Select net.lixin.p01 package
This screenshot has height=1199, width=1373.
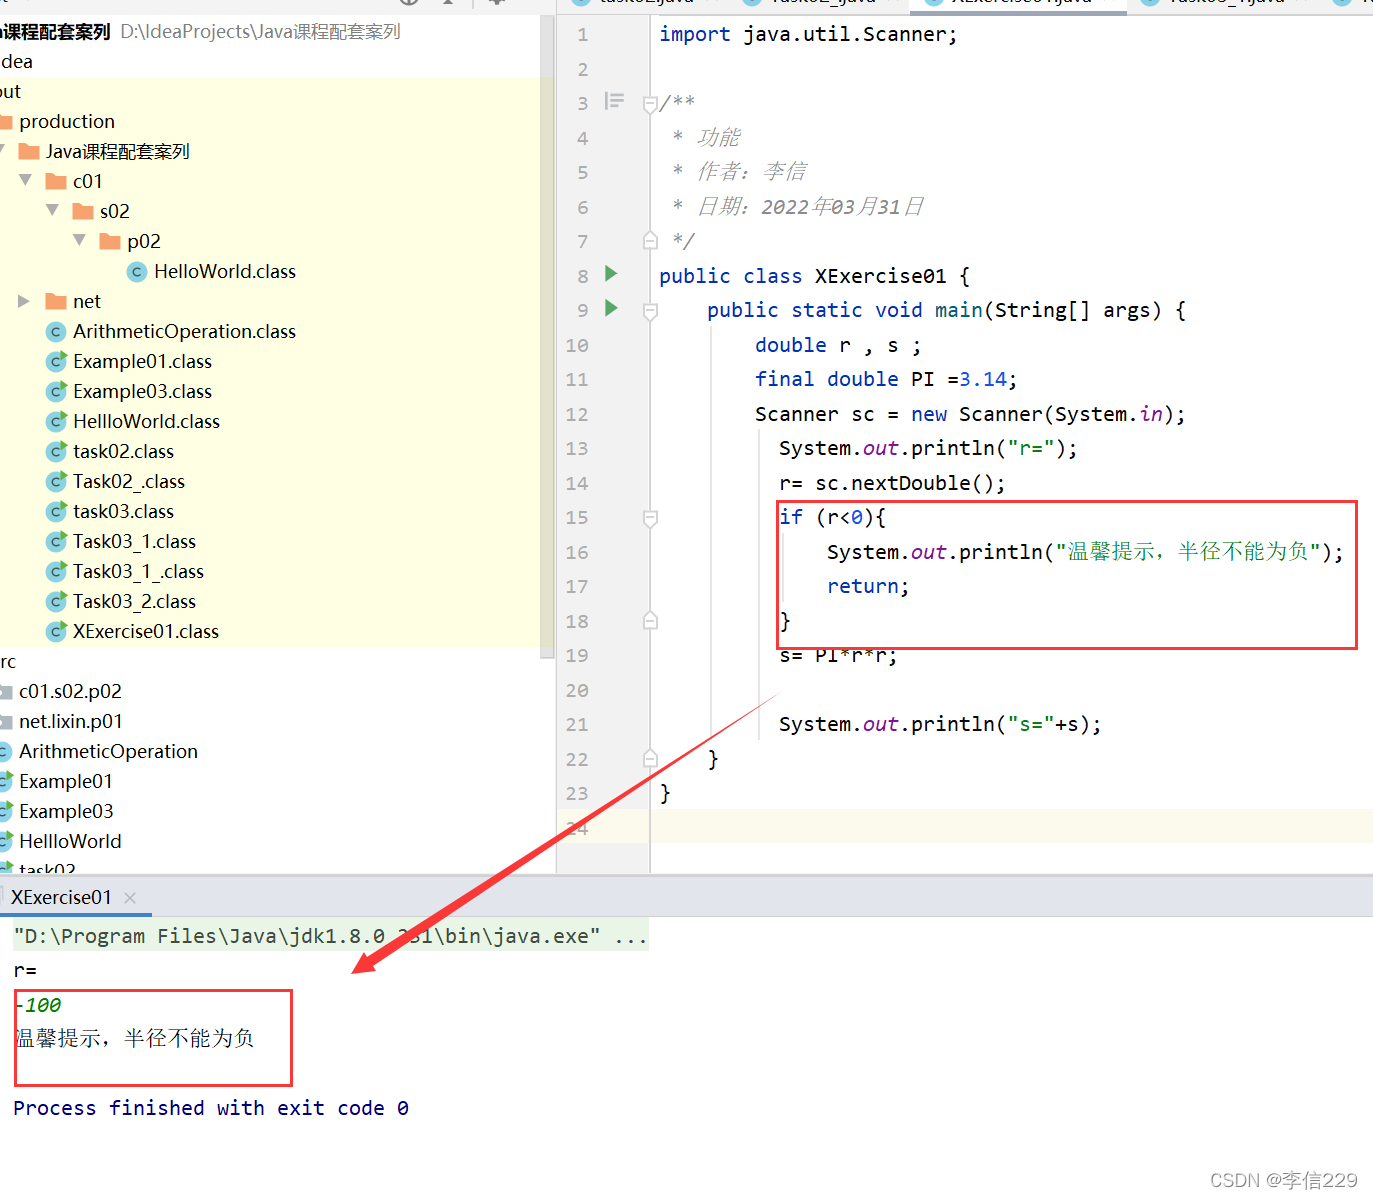tap(70, 722)
